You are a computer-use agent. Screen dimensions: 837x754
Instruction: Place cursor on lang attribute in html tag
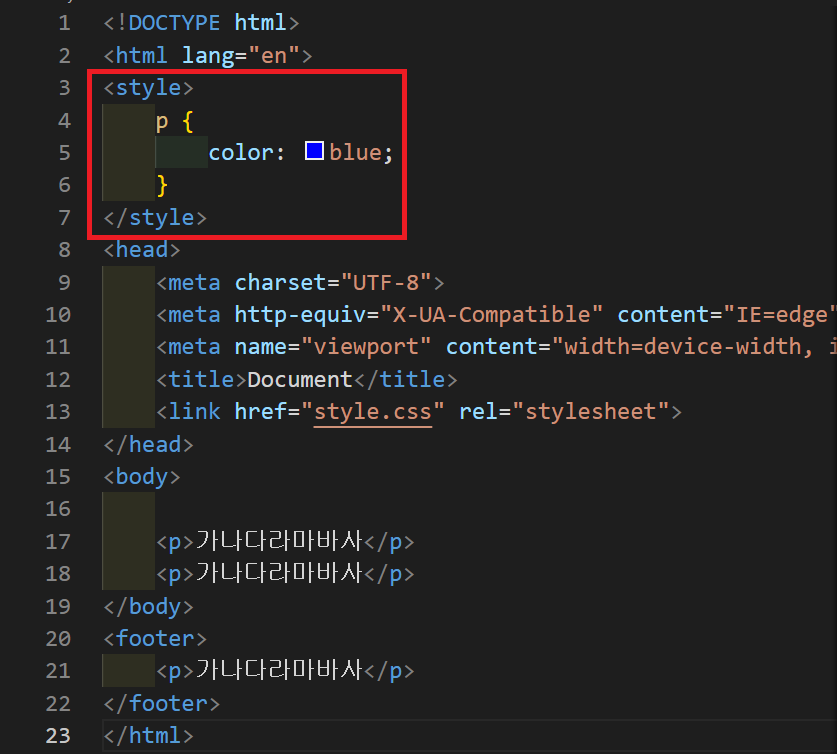pyautogui.click(x=208, y=56)
